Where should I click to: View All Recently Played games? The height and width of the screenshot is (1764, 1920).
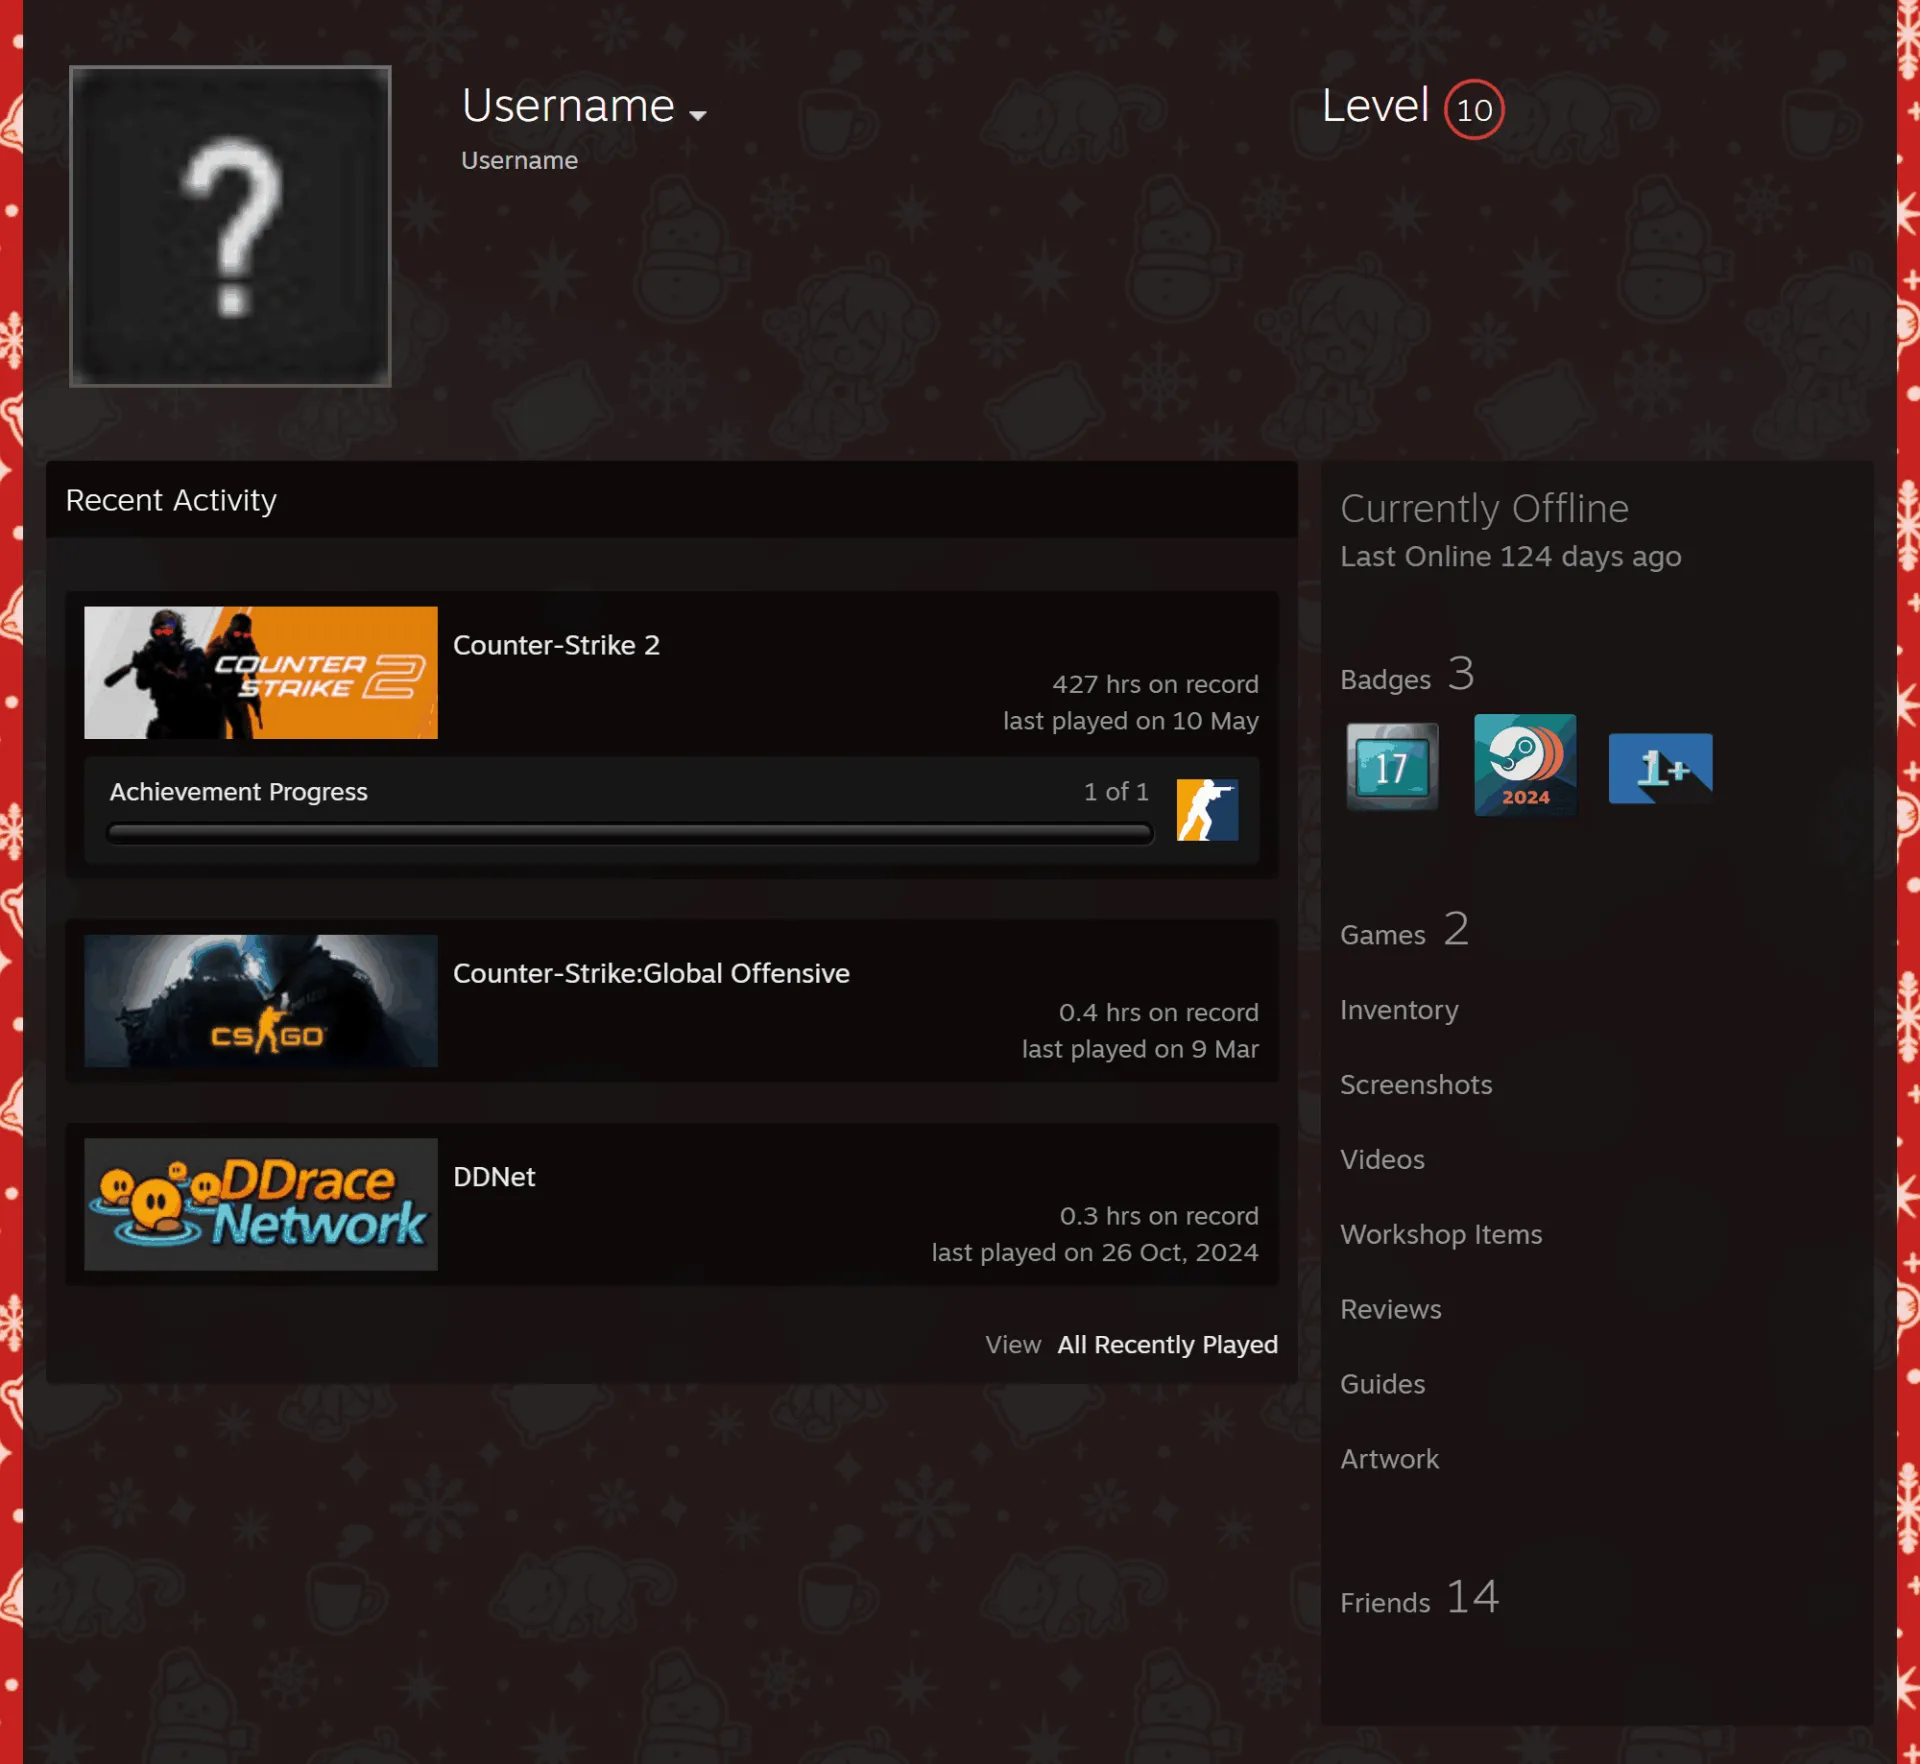coord(1167,1344)
